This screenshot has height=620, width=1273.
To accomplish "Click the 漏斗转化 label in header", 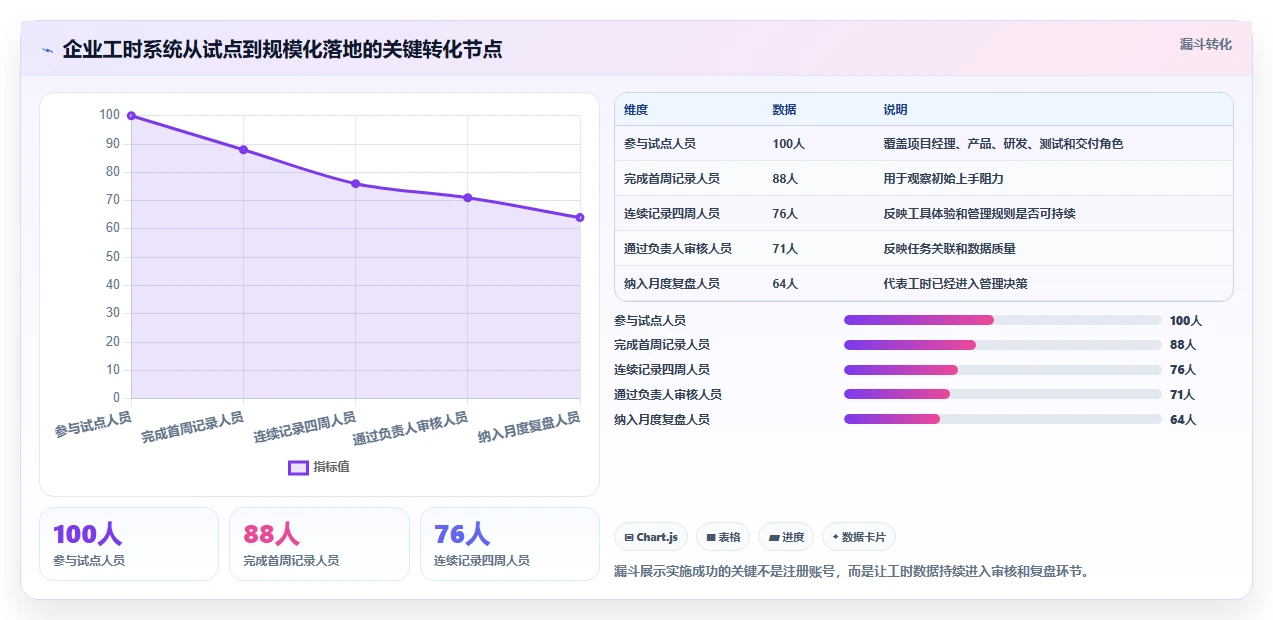I will [x=1205, y=45].
